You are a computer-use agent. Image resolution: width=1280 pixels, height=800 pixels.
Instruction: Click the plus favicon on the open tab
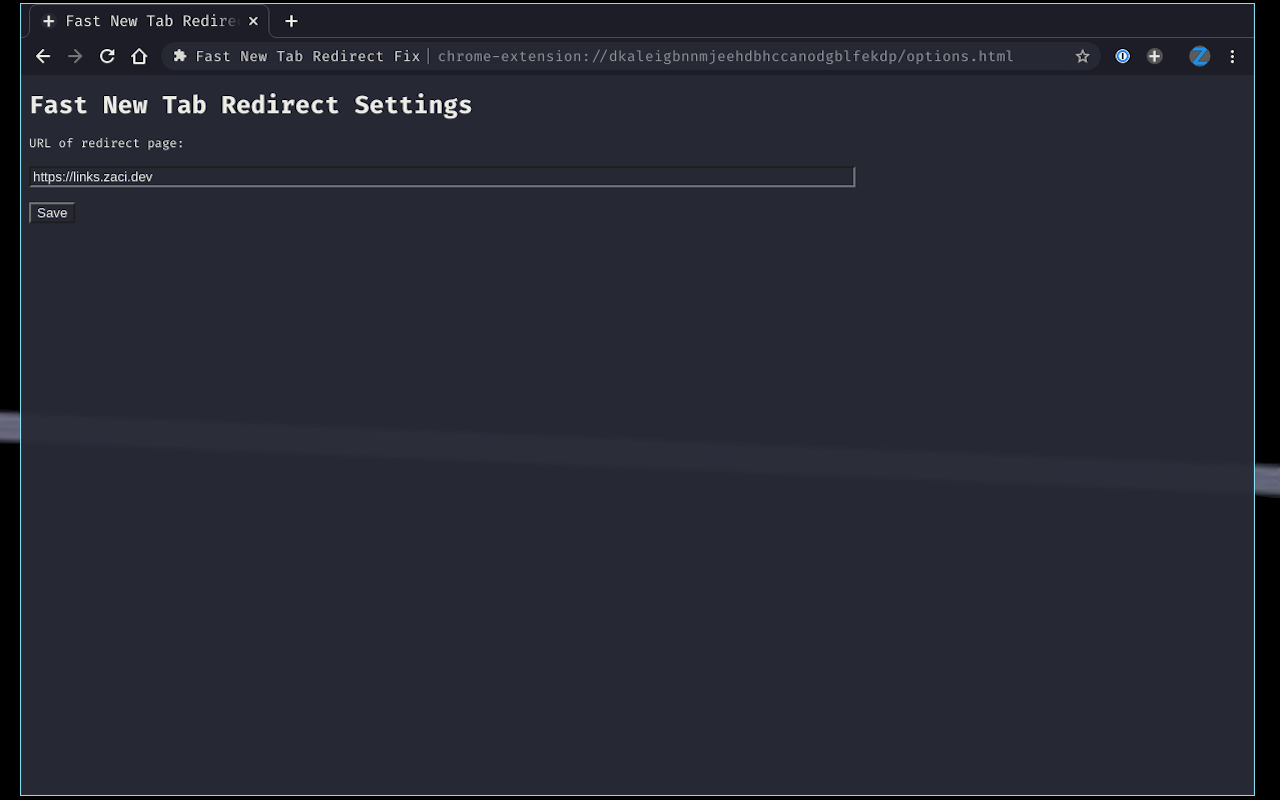pos(48,21)
